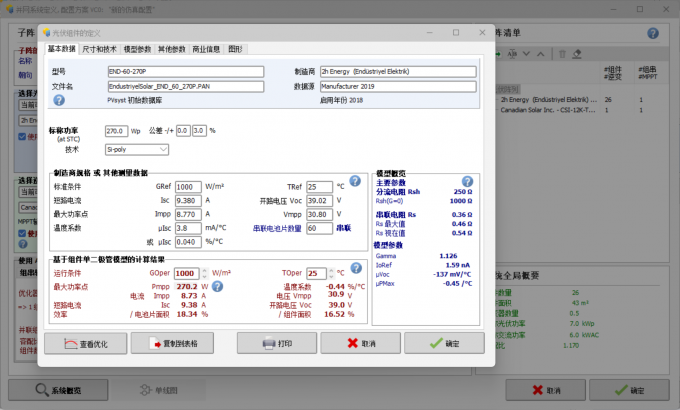Image resolution: width=680 pixels, height=410 pixels.
Task: Click µPMax value -0.45 /°C
Action: (457, 283)
